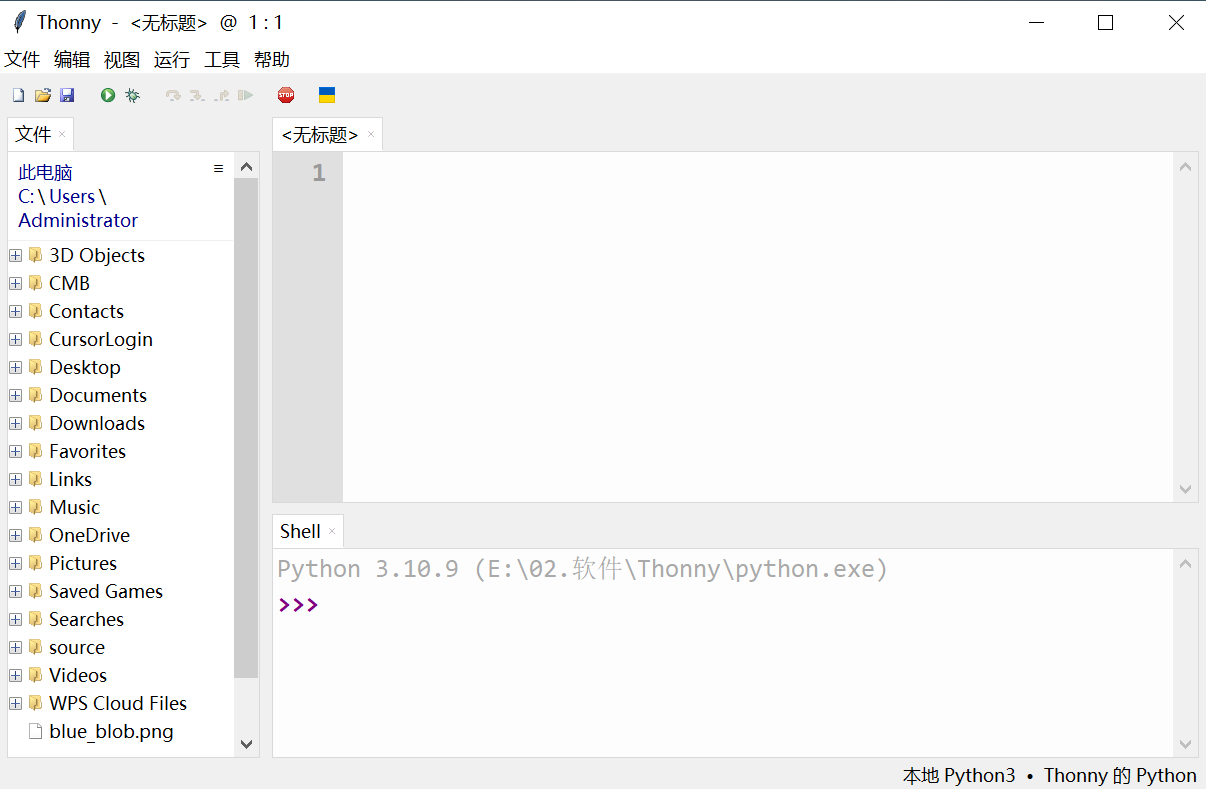Click the file panel scrollbar up arrow
Screen dimensions: 1206x789
click(x=246, y=166)
